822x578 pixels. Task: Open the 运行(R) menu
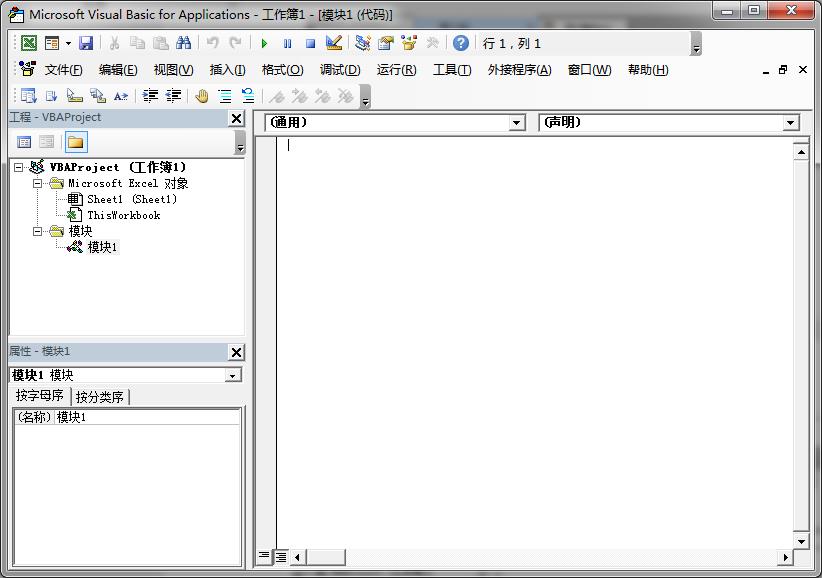(x=396, y=70)
